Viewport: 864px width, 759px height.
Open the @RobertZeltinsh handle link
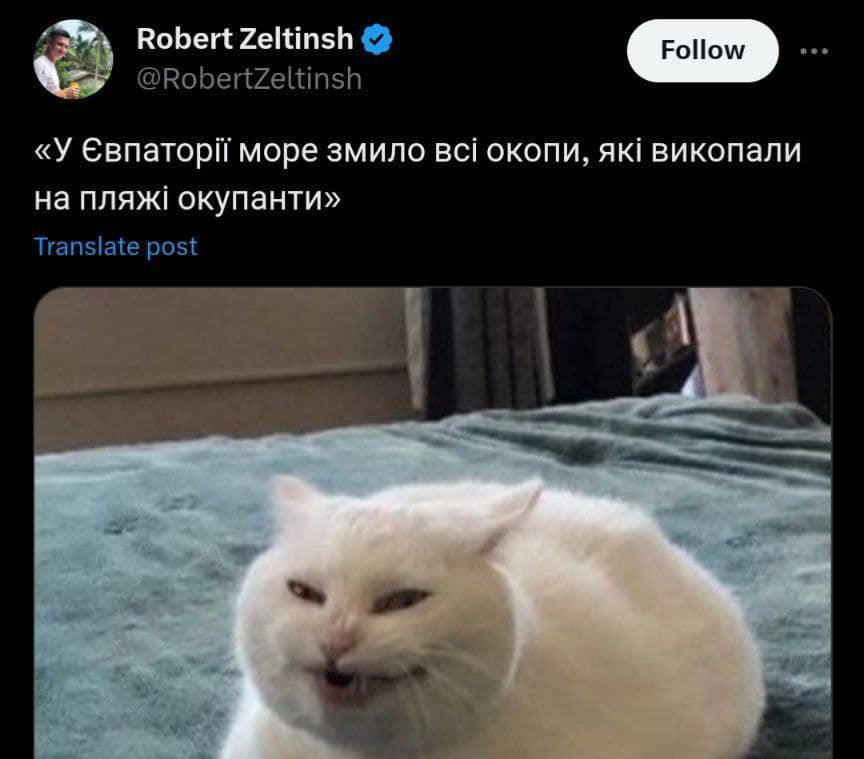(249, 79)
